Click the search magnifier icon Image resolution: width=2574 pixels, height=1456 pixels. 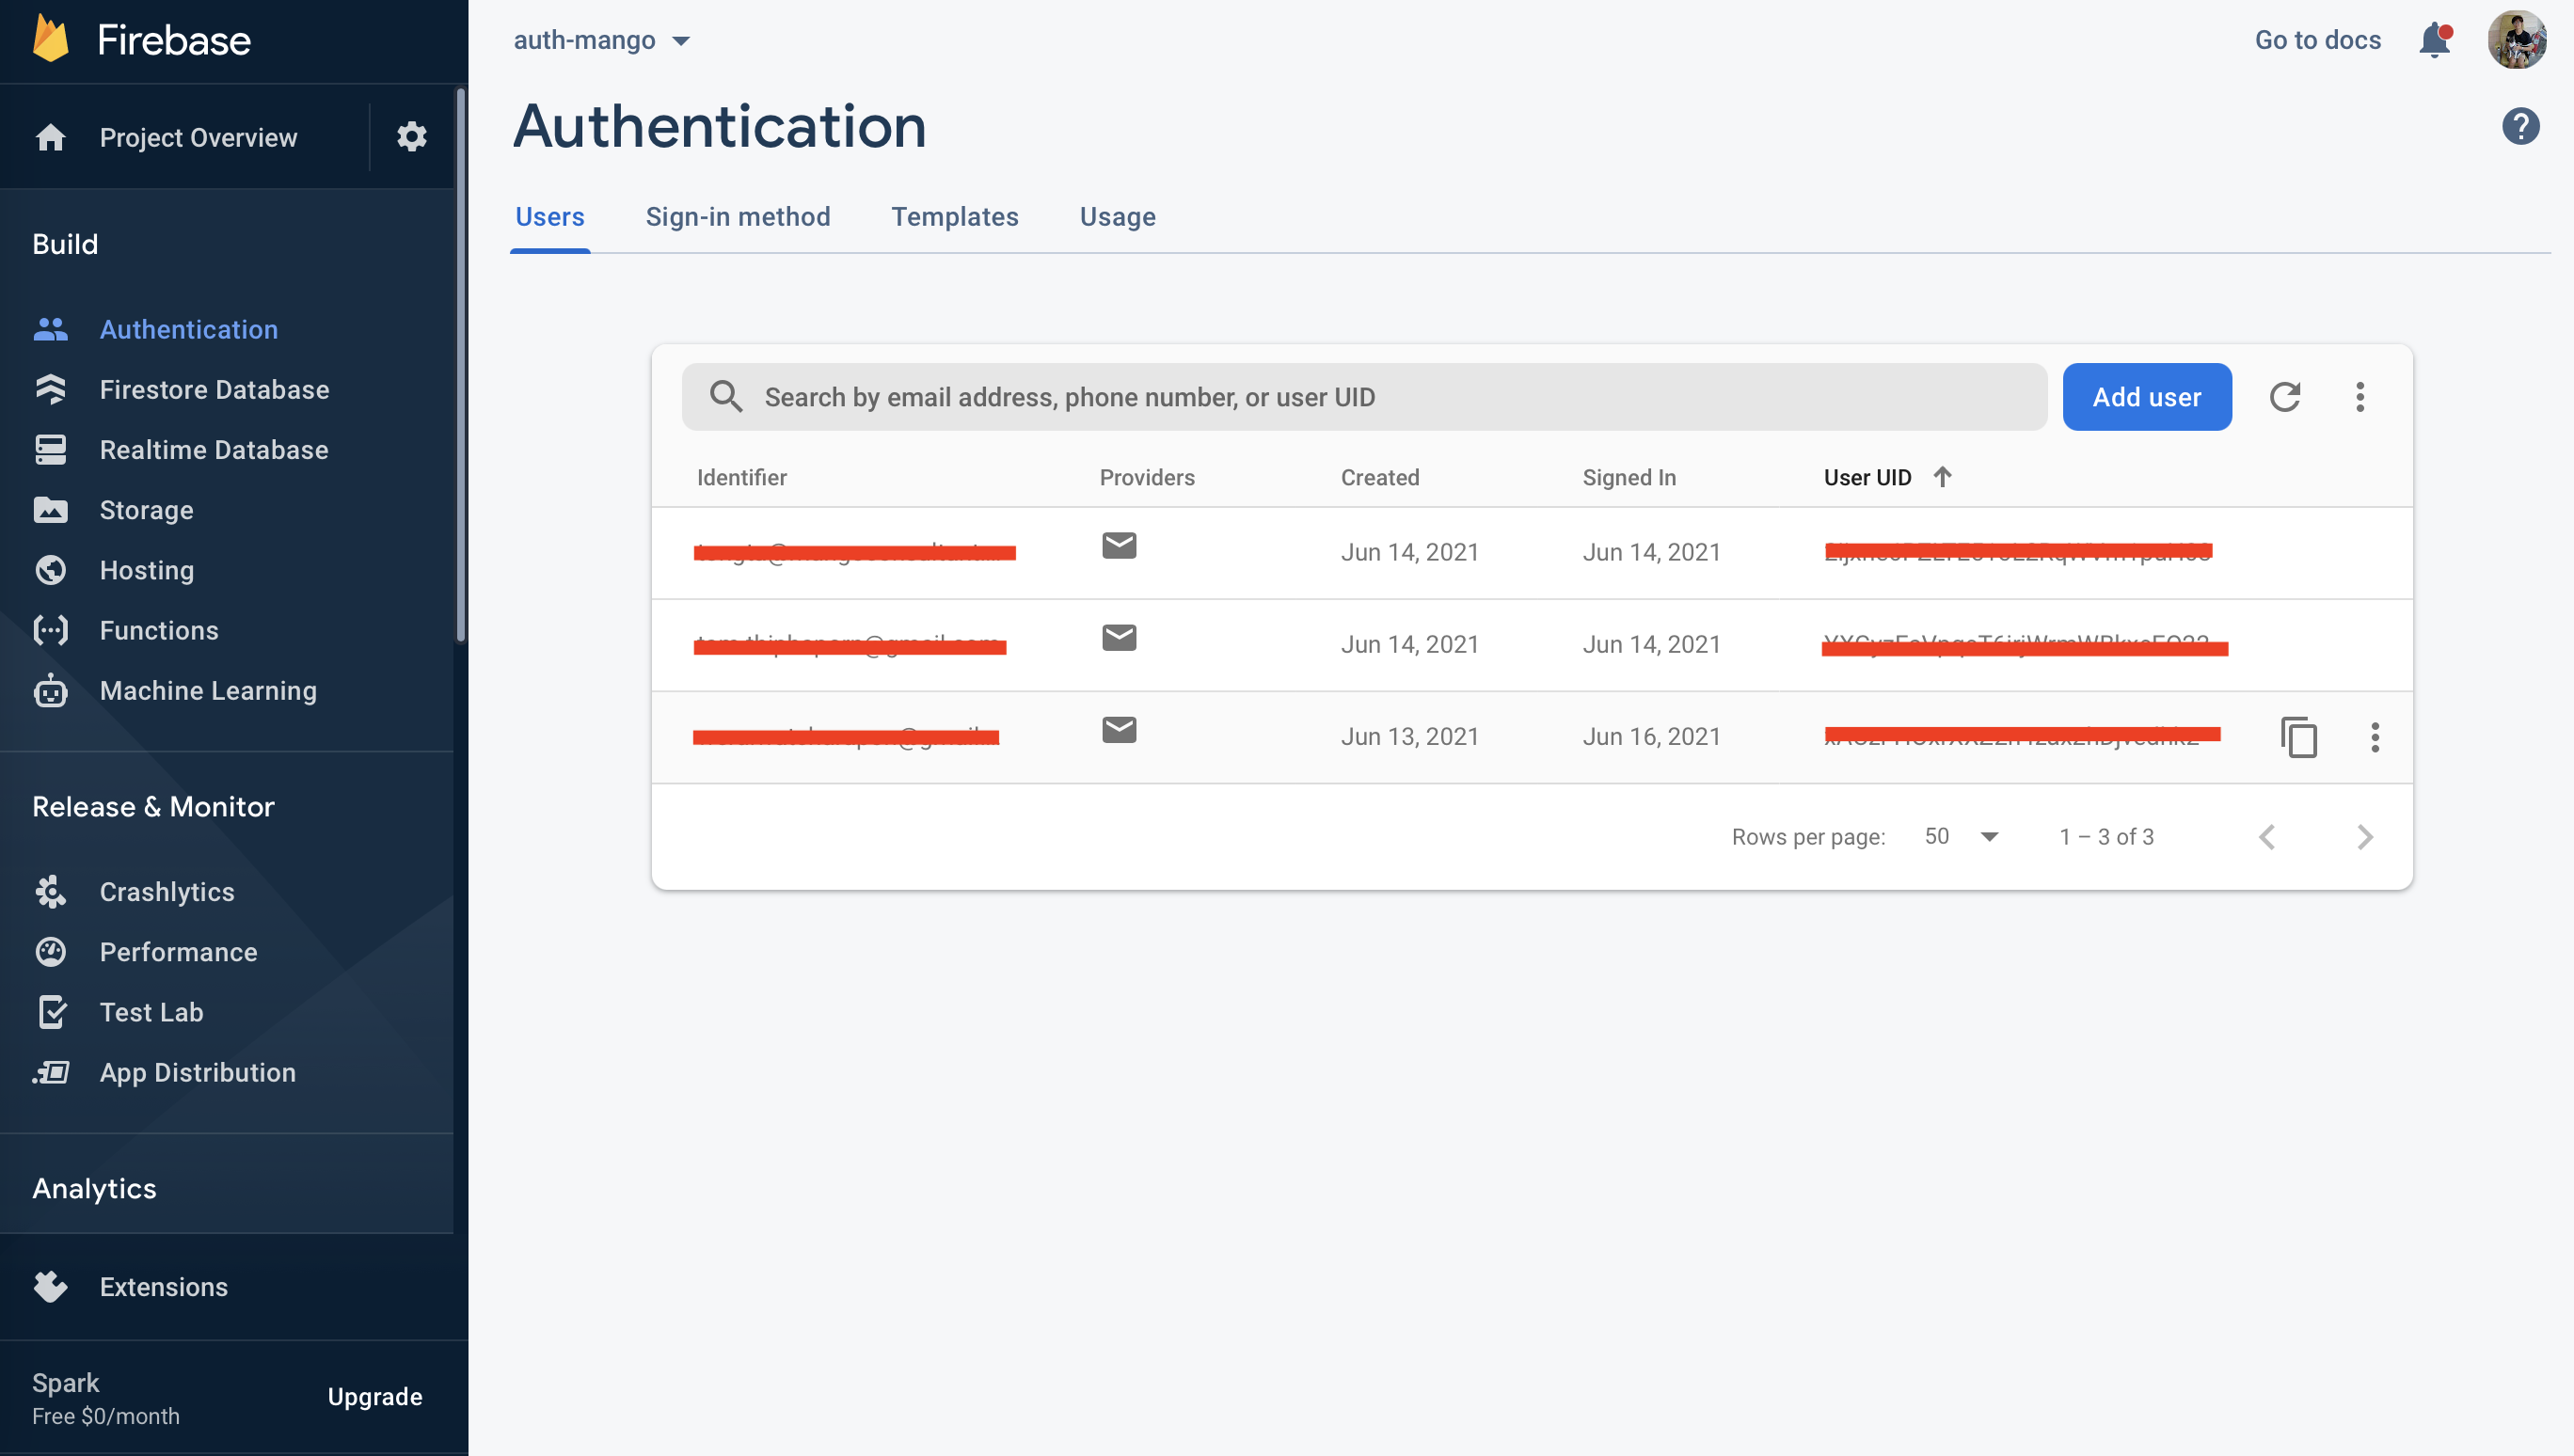[726, 397]
